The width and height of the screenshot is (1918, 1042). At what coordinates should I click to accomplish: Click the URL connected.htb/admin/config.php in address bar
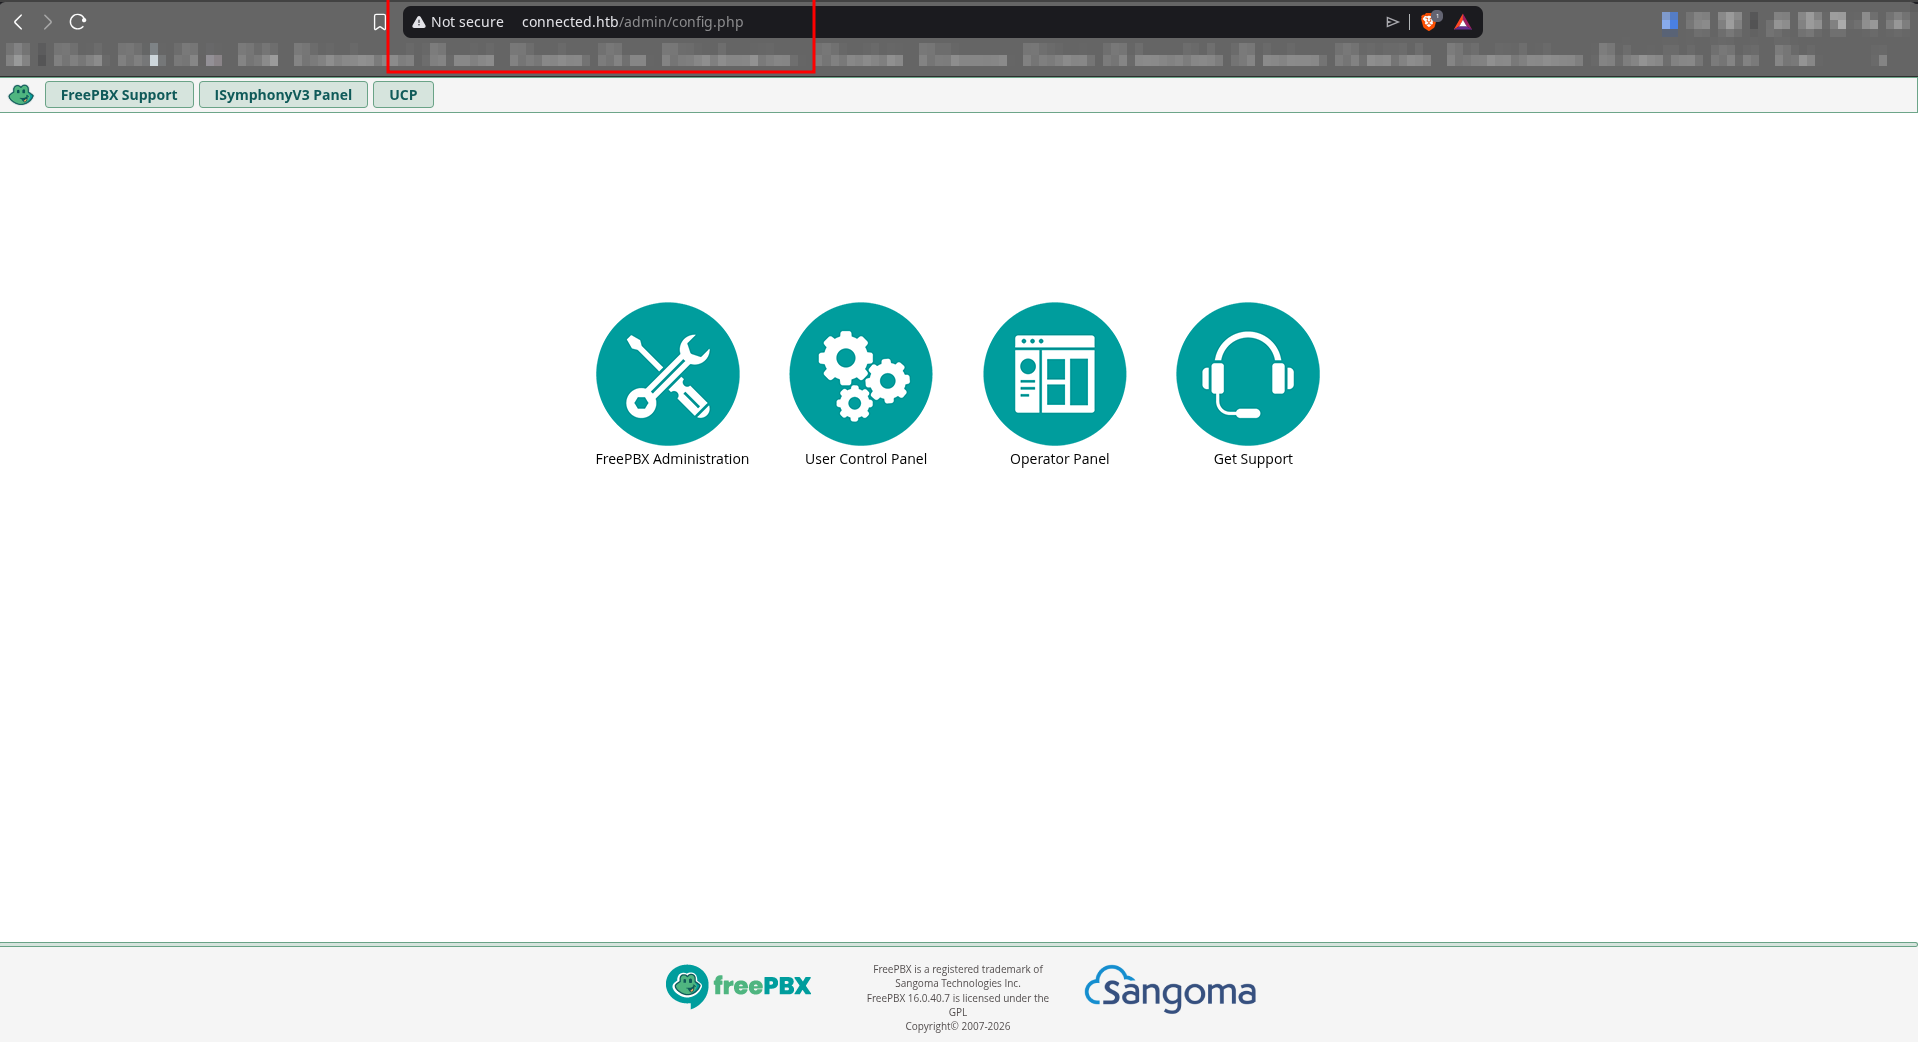pos(632,22)
